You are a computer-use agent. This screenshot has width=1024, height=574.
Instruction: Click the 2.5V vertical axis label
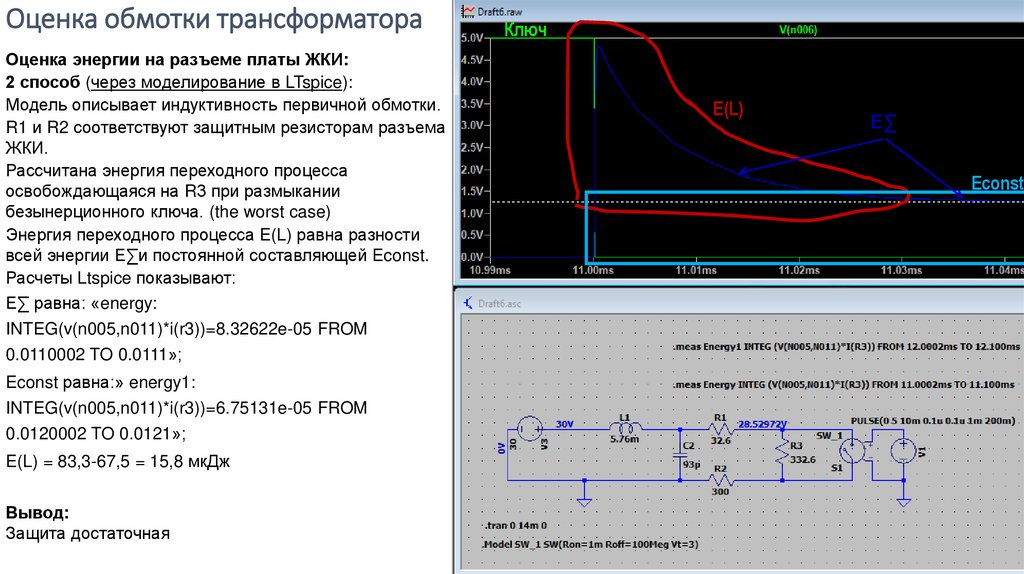tap(472, 148)
